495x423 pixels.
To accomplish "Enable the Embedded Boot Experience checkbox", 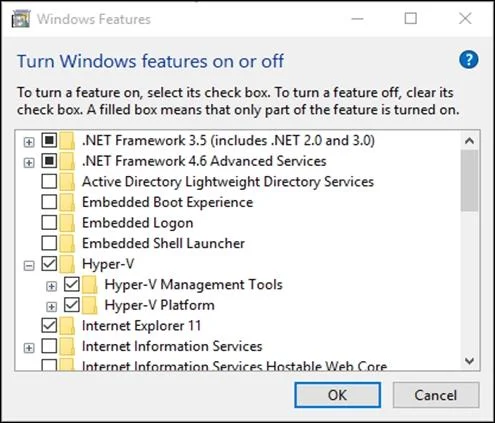I will (x=49, y=202).
